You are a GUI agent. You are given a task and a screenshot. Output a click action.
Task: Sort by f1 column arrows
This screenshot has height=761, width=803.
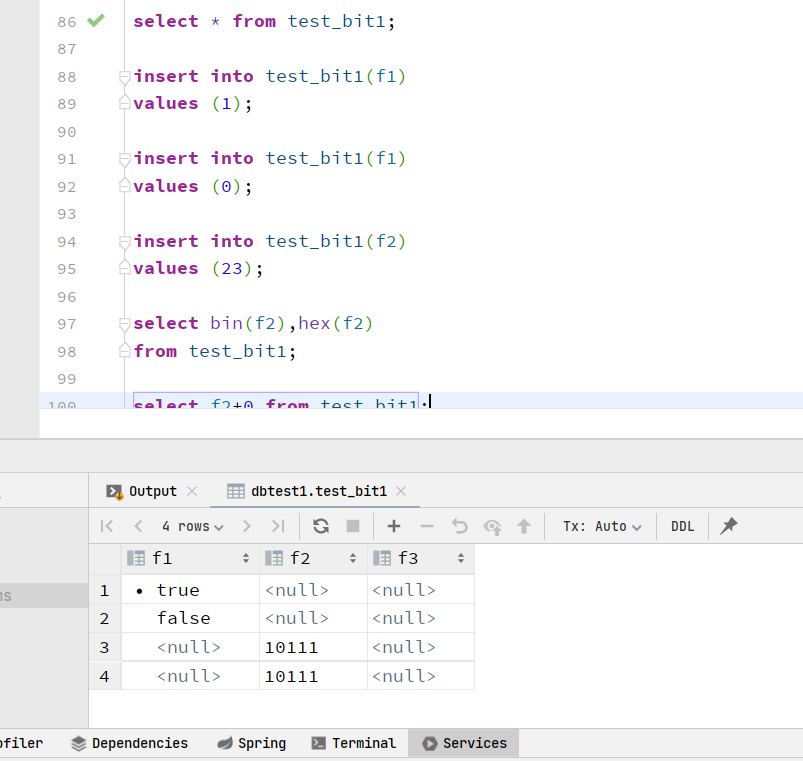[246, 558]
